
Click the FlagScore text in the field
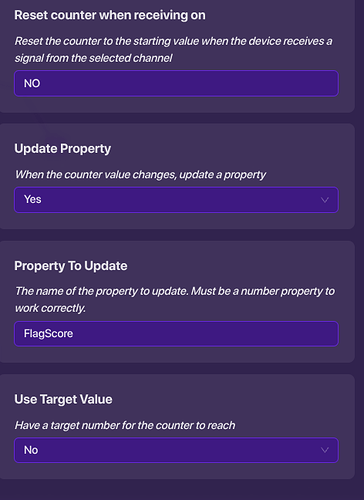tap(48, 334)
